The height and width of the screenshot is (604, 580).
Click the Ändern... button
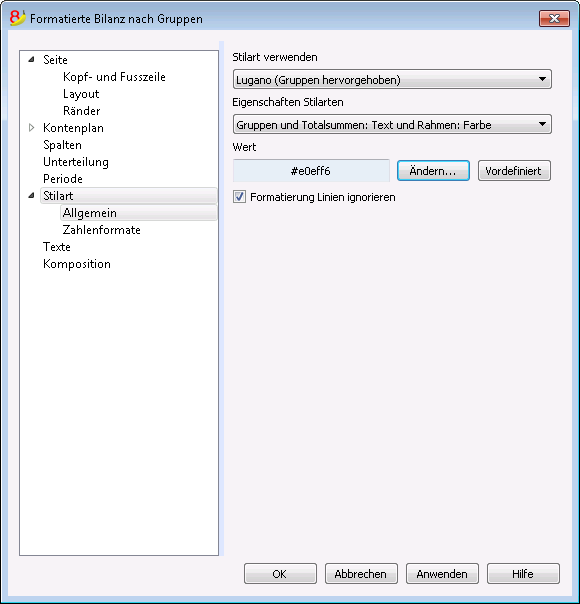(433, 171)
